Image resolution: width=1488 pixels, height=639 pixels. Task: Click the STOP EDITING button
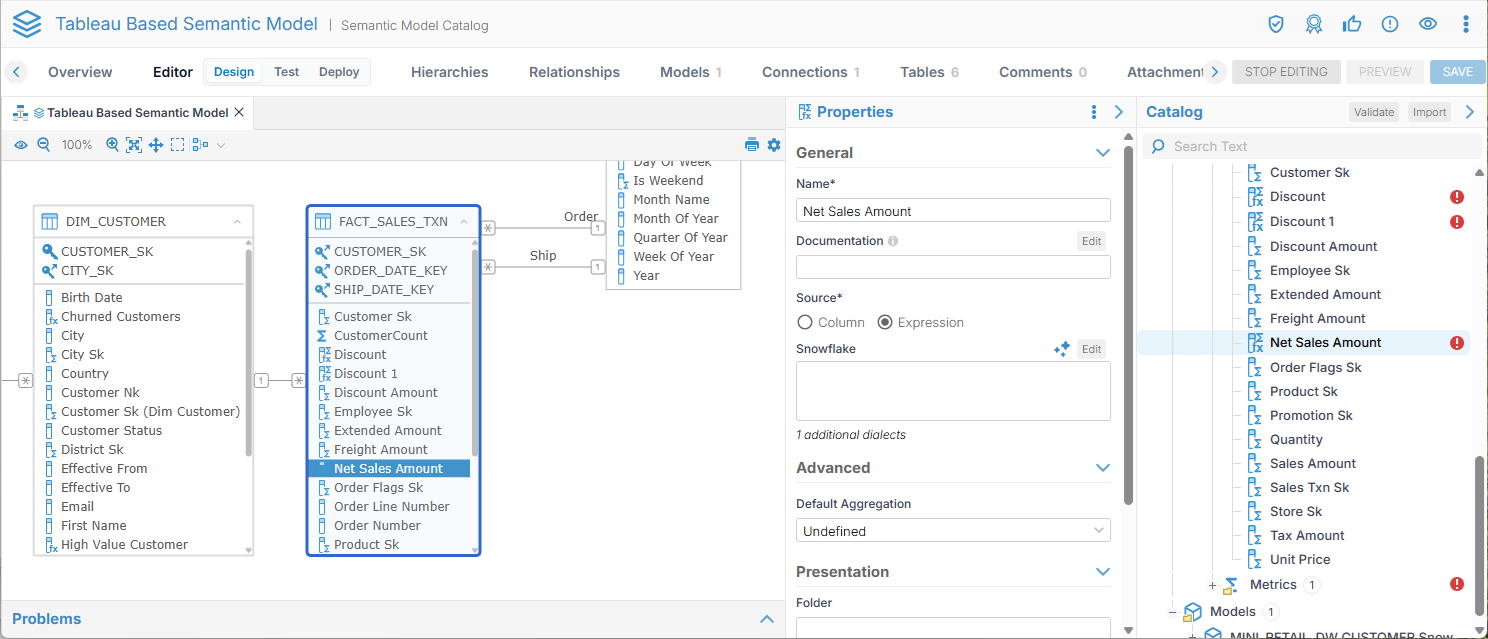point(1285,72)
